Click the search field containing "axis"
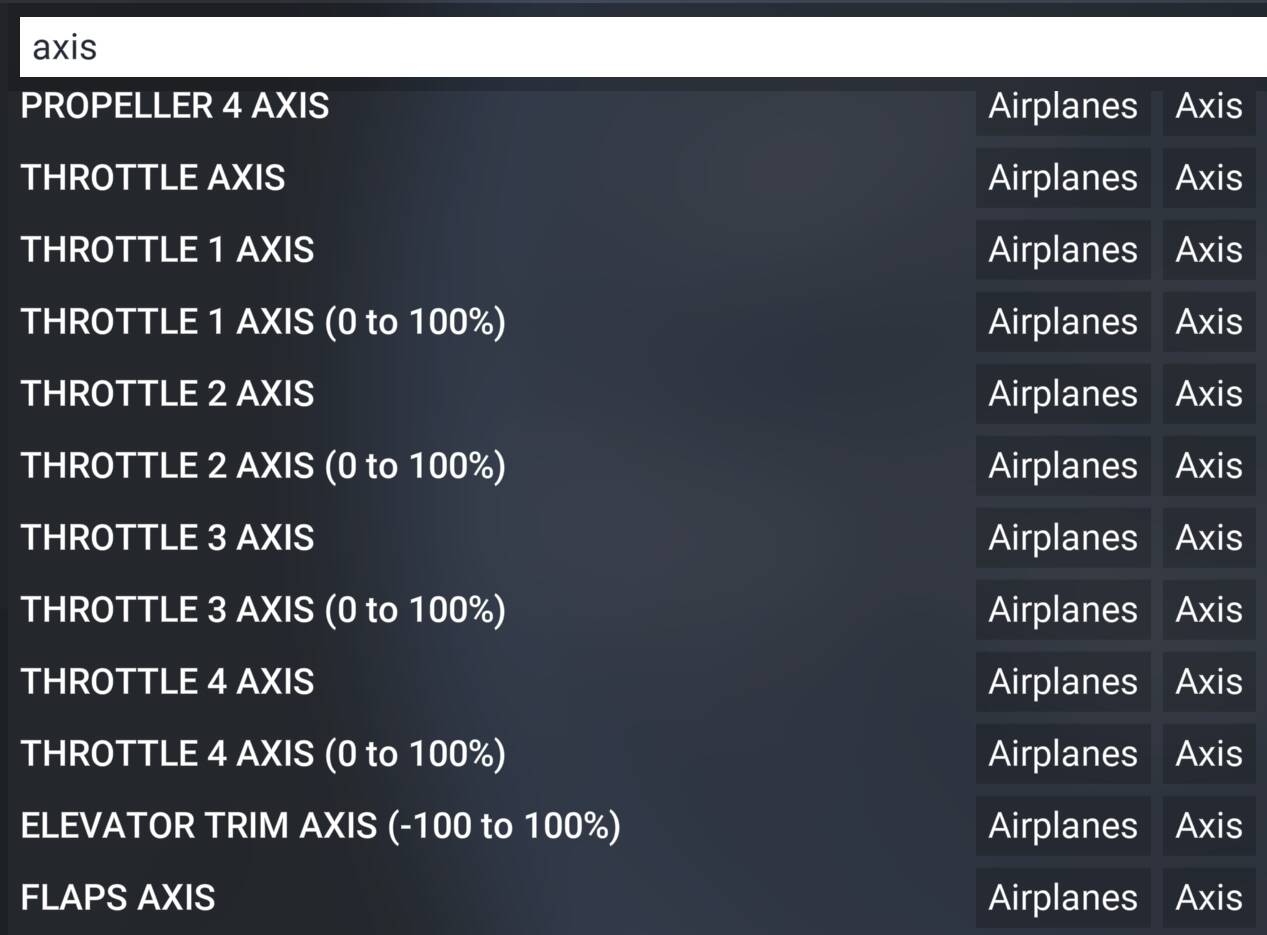The height and width of the screenshot is (935, 1267). click(x=640, y=47)
